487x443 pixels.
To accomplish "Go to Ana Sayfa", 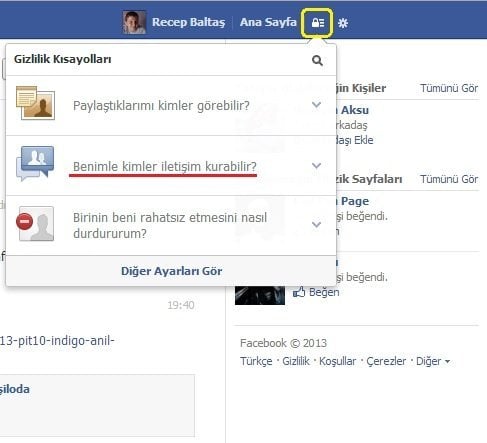I will [x=268, y=22].
